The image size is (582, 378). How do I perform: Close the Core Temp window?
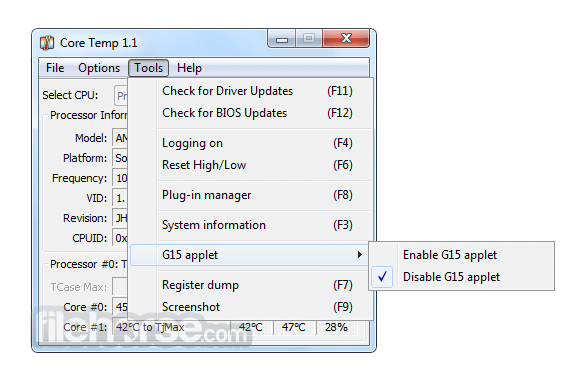pos(346,38)
